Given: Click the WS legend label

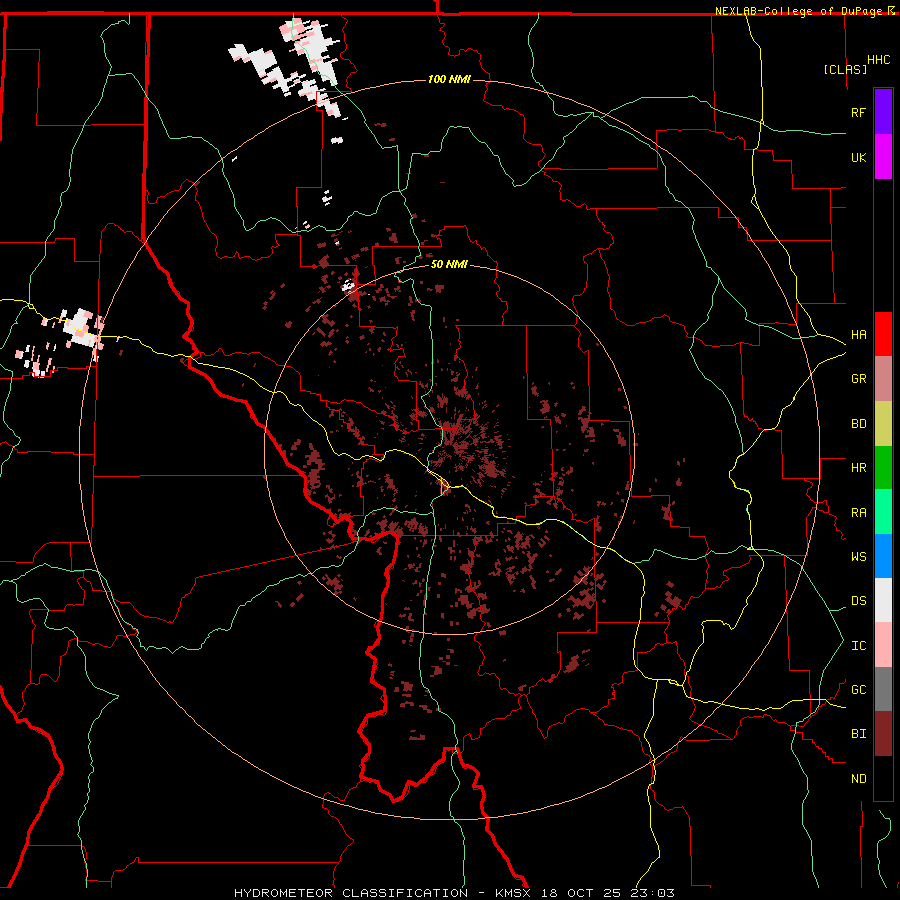Looking at the screenshot, I should tap(858, 556).
